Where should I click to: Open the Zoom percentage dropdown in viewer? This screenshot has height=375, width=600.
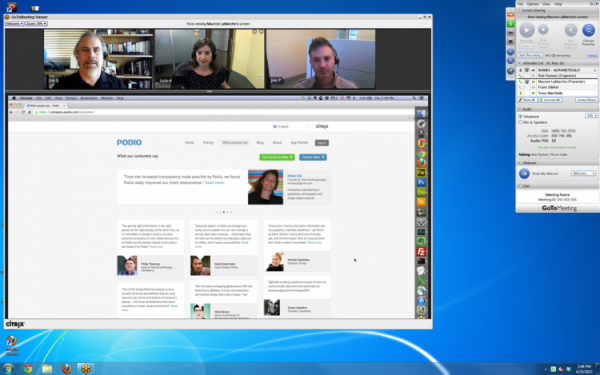36,24
